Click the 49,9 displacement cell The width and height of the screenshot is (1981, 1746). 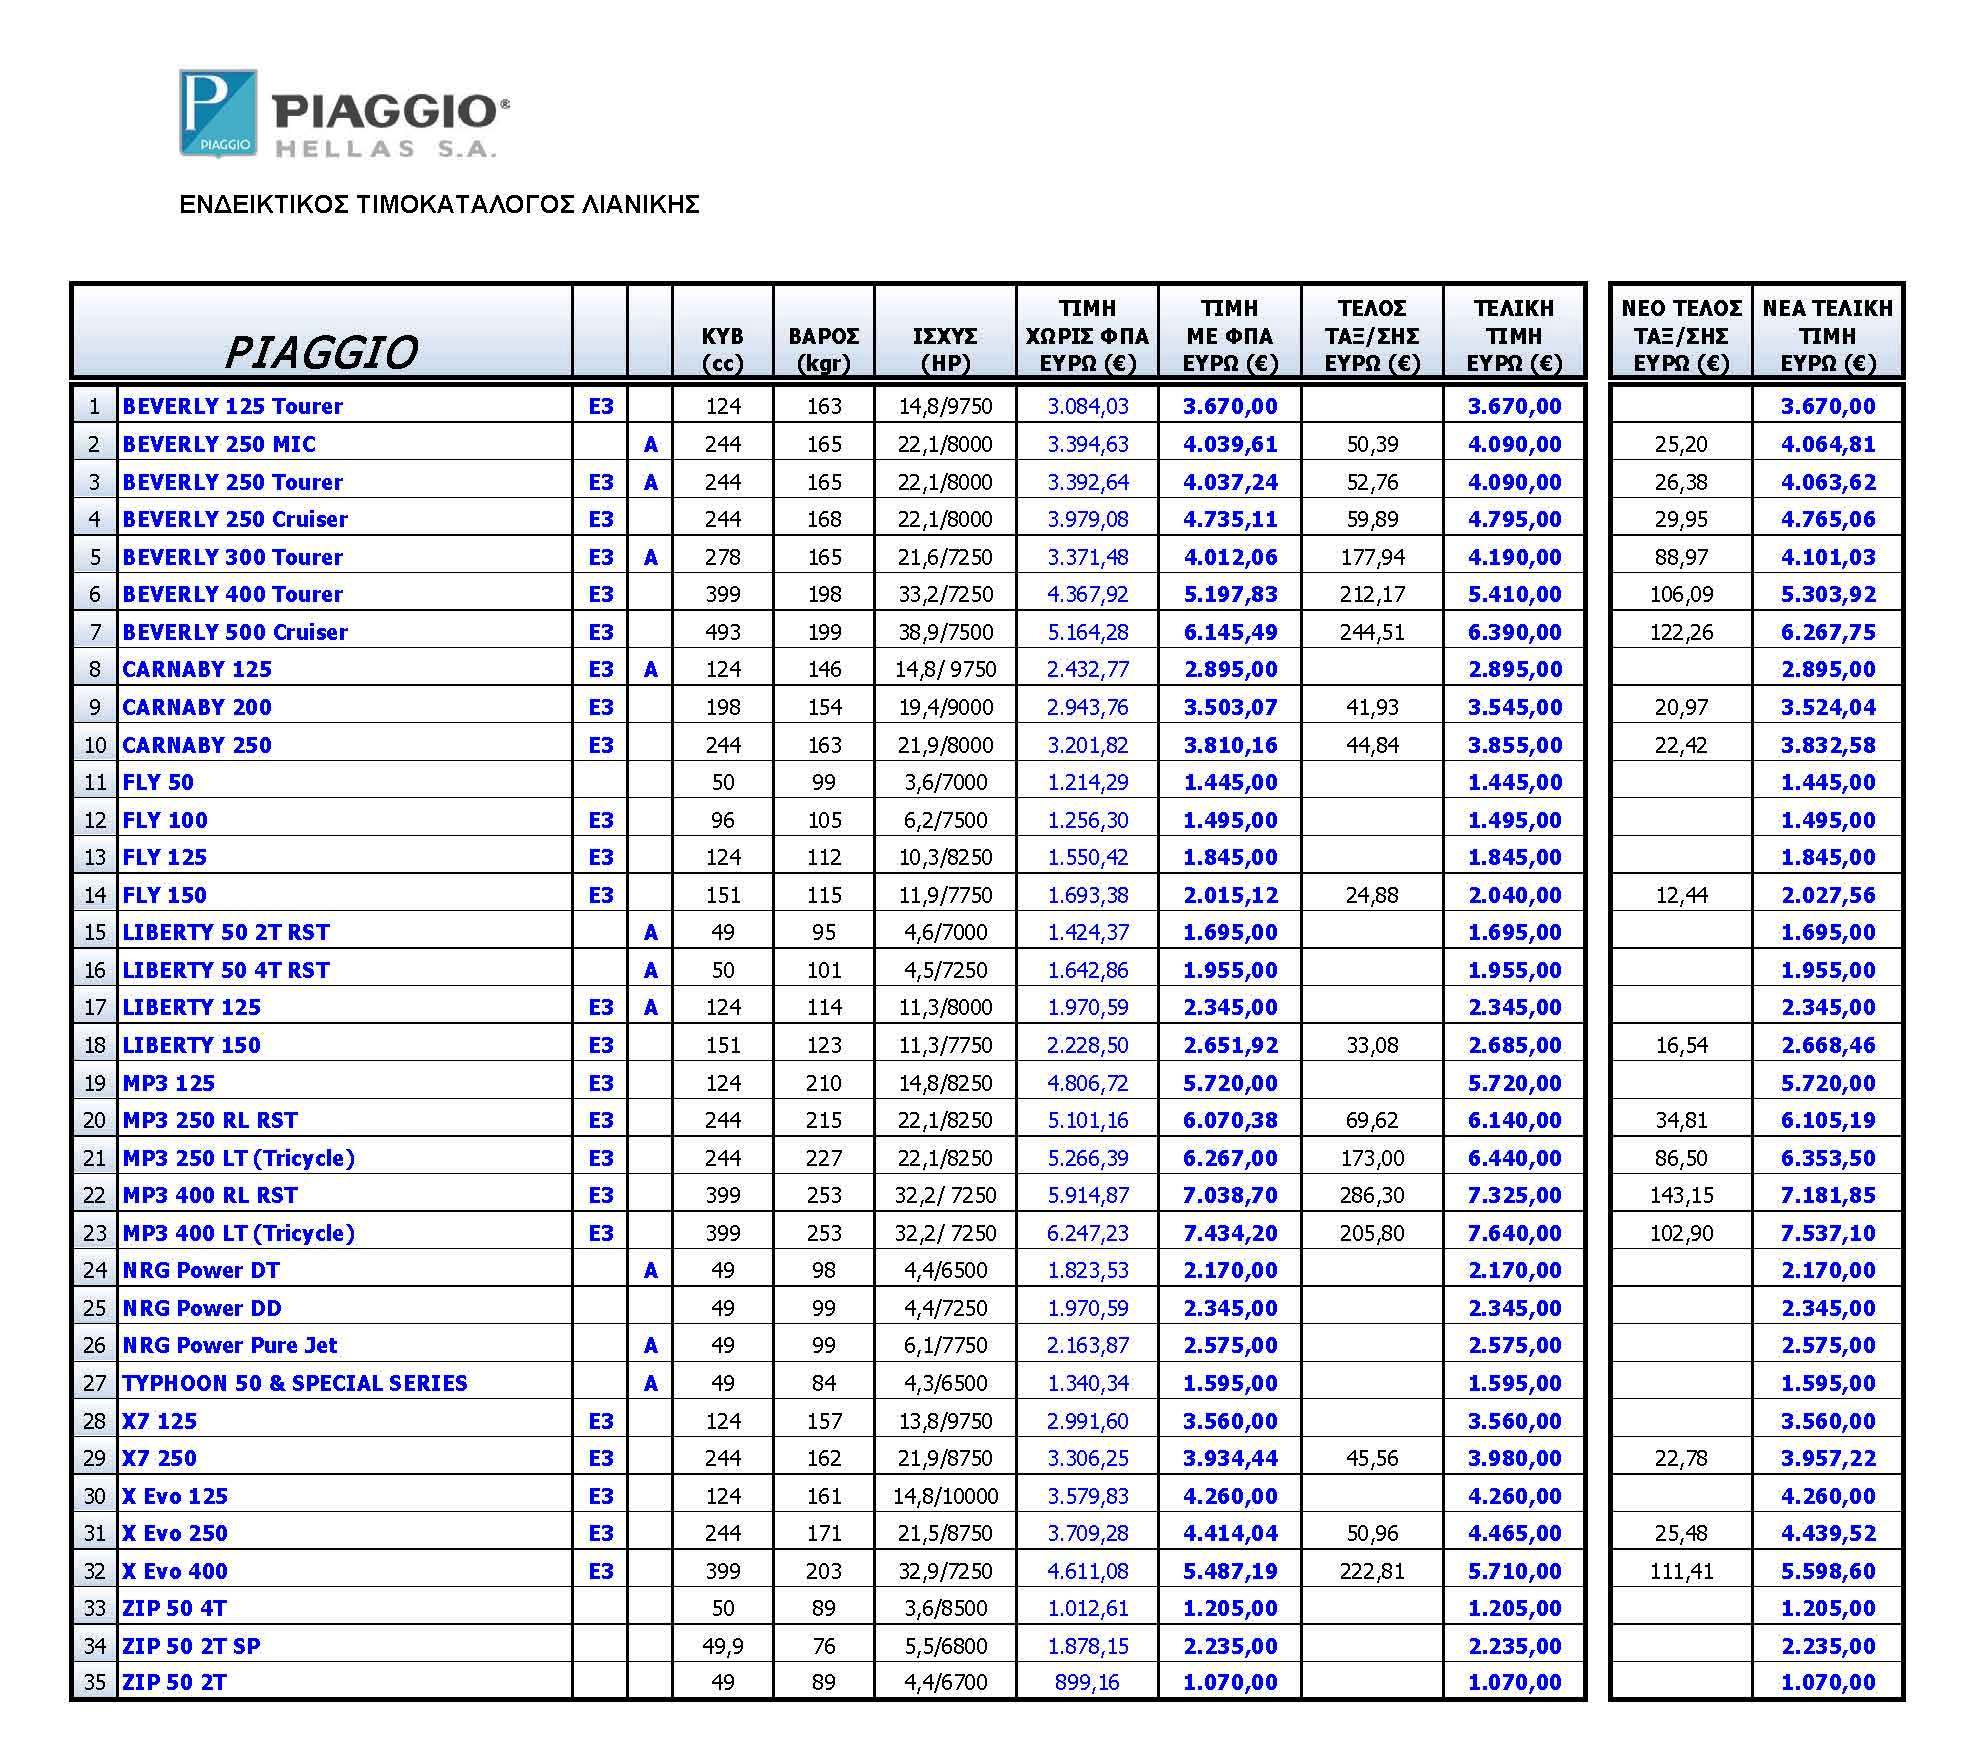(x=723, y=1646)
